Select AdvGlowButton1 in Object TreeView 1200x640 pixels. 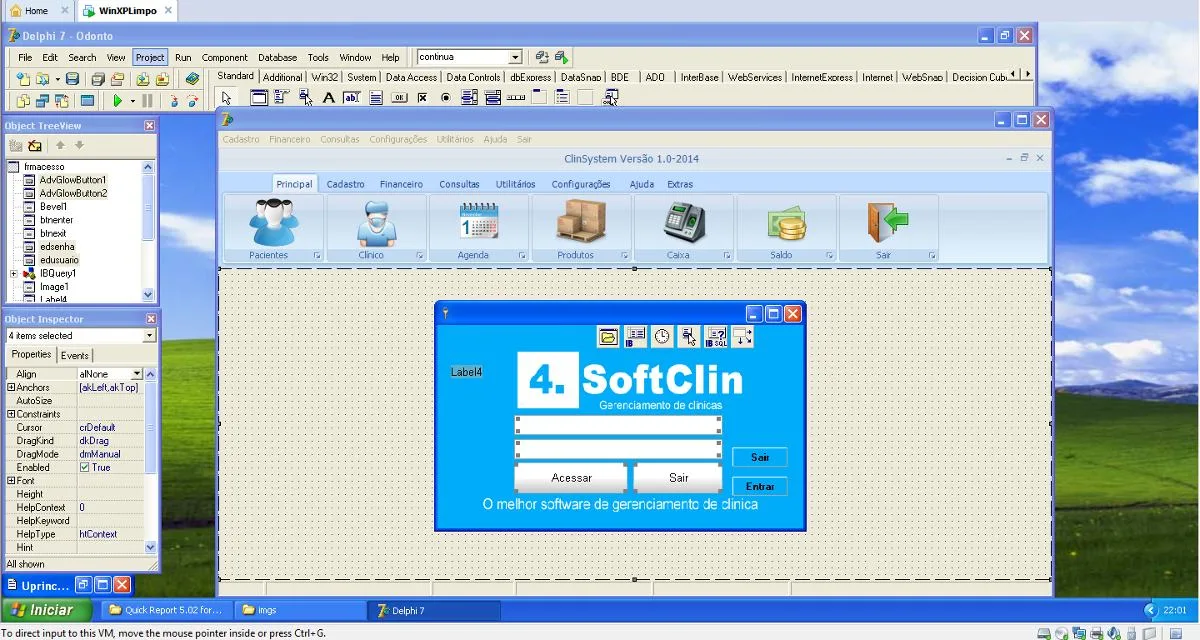[x=73, y=180]
